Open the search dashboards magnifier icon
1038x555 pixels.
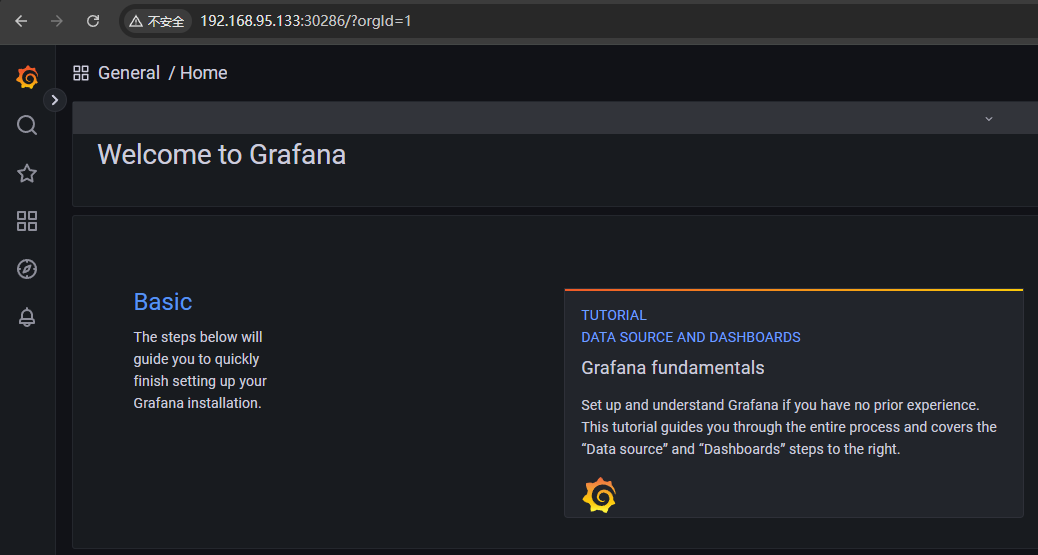click(x=27, y=125)
